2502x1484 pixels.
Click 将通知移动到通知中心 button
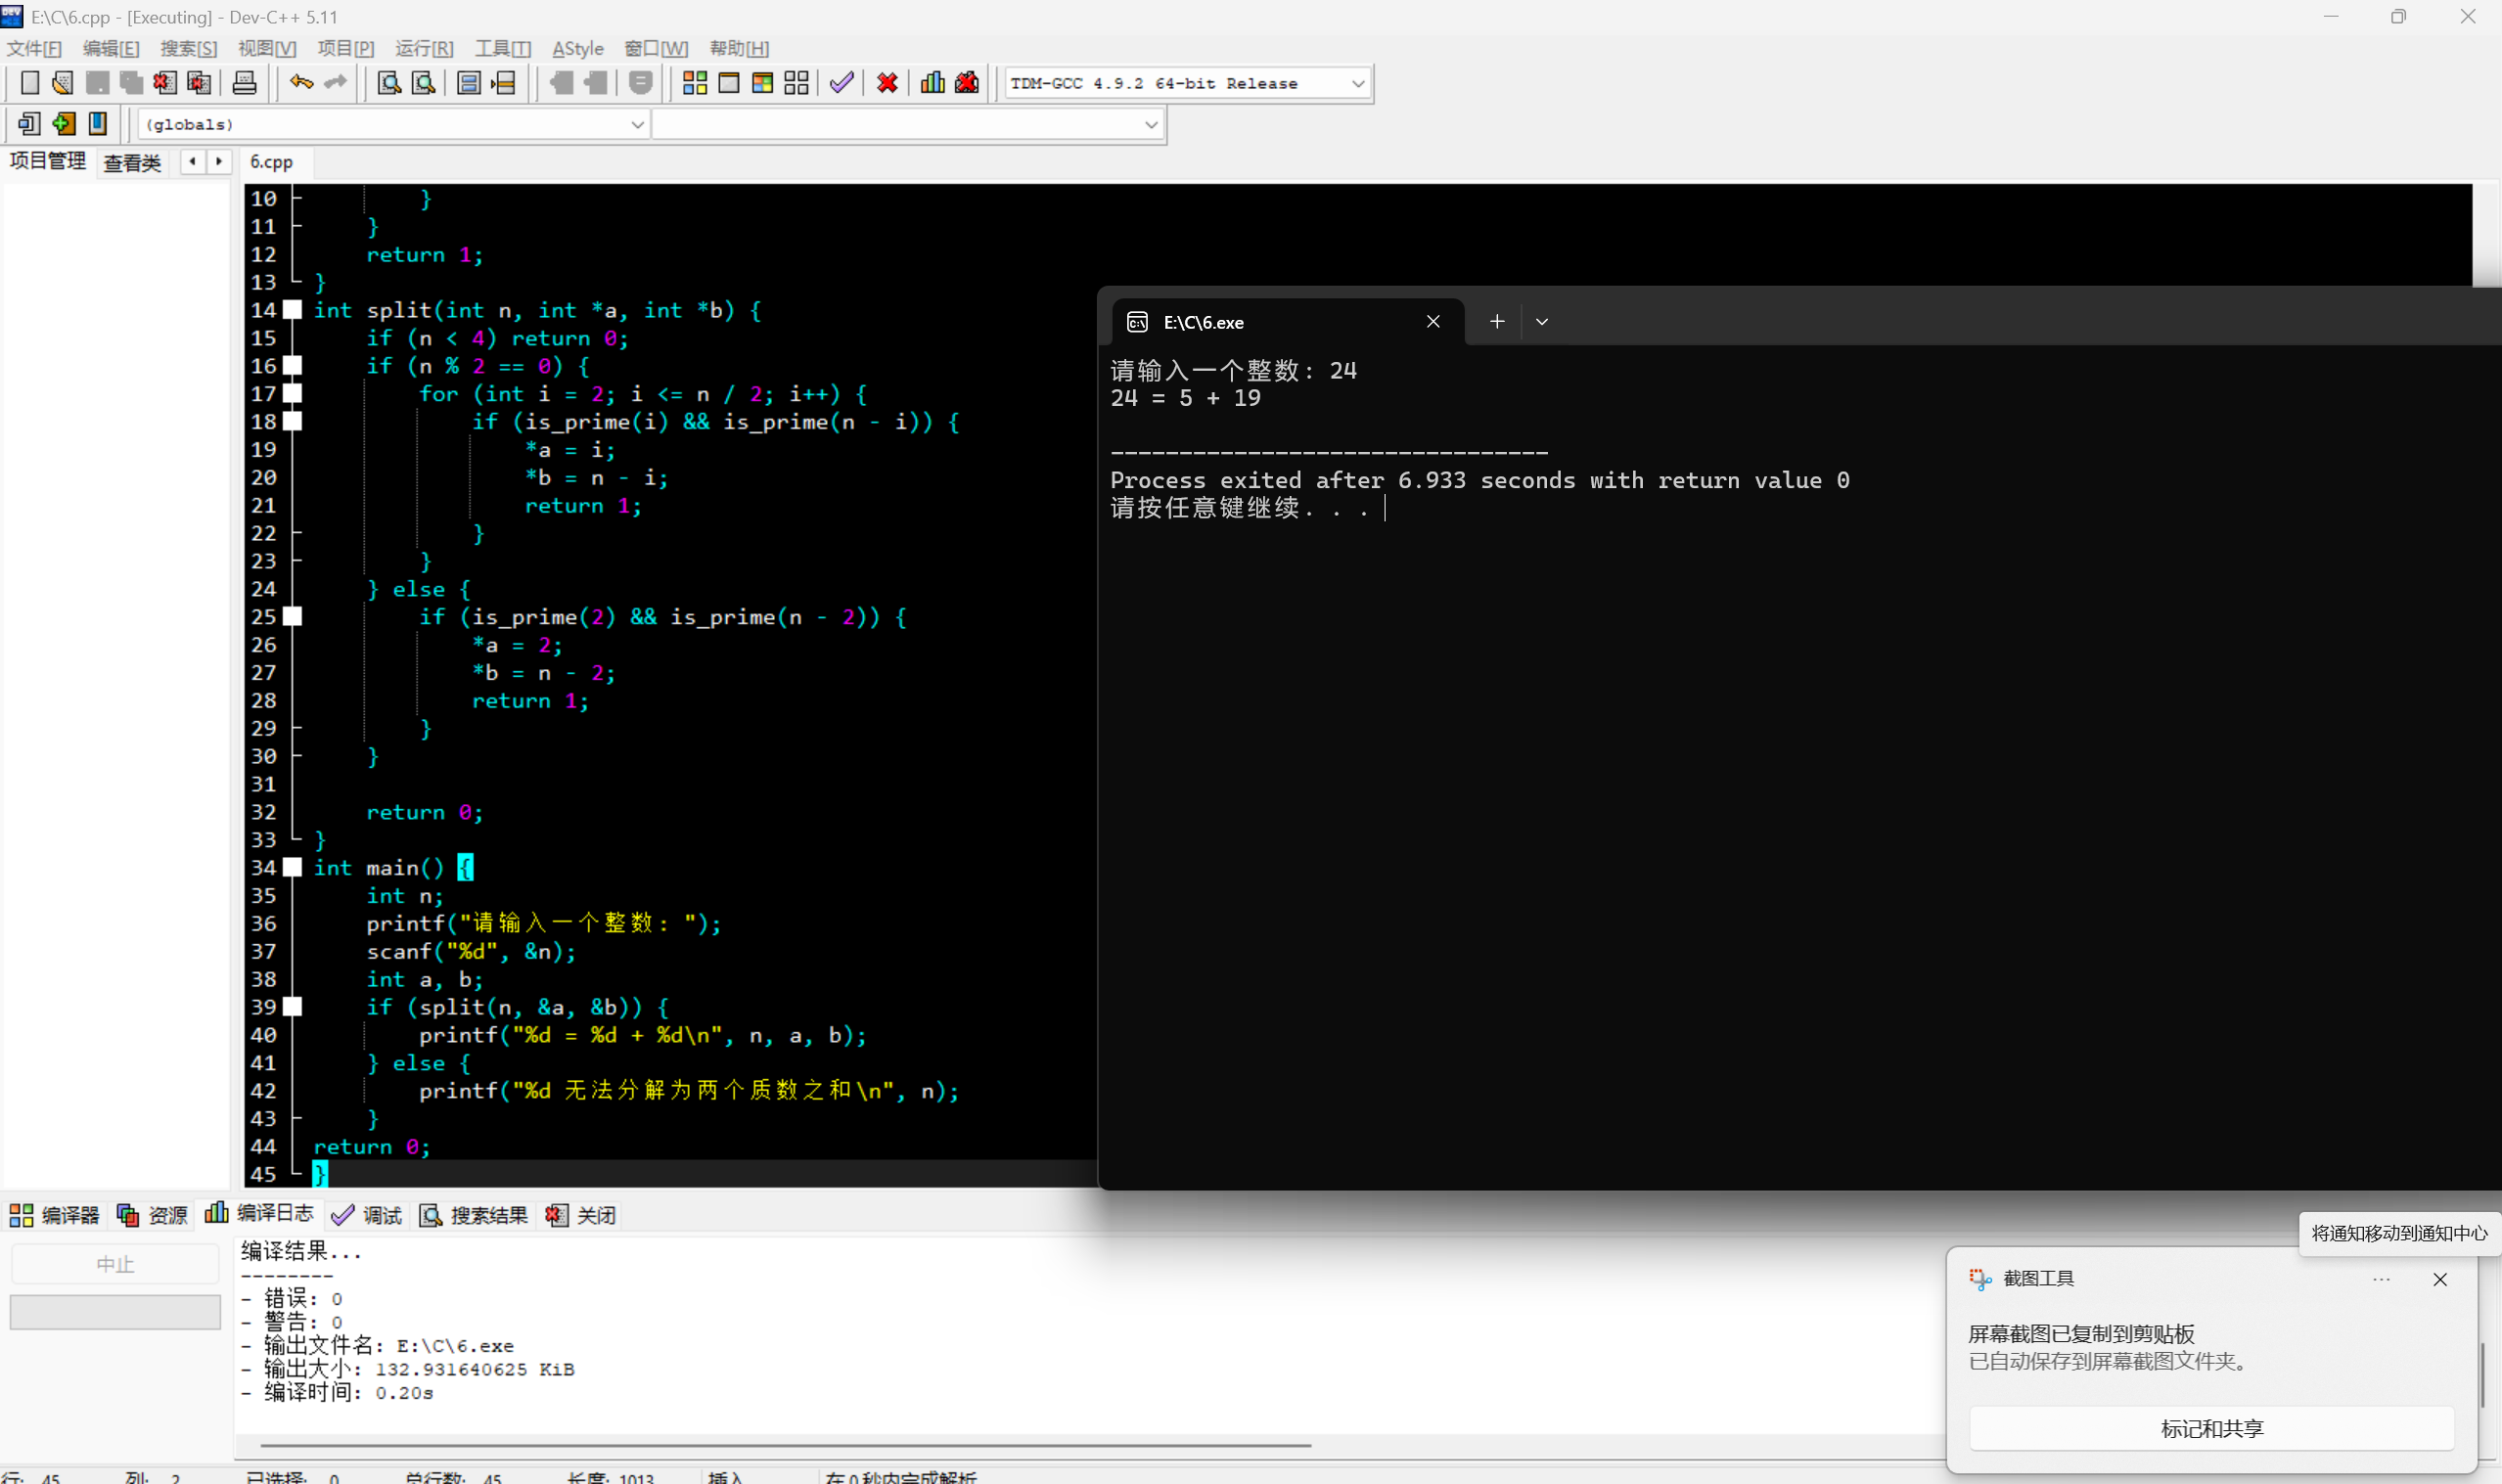[x=2398, y=1233]
